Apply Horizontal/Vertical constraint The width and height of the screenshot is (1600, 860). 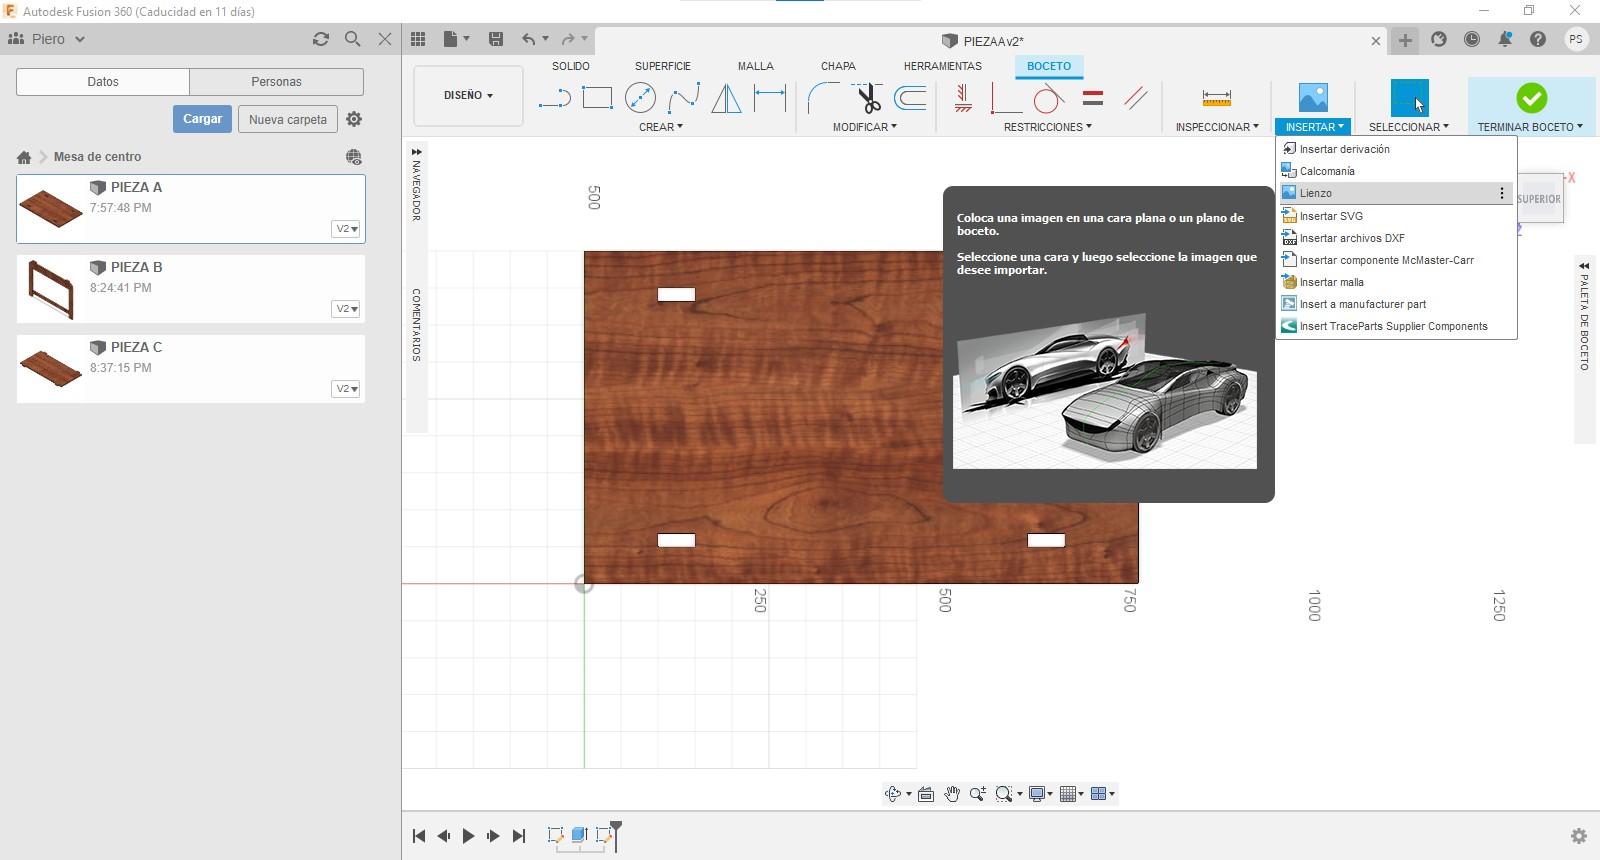pos(963,98)
